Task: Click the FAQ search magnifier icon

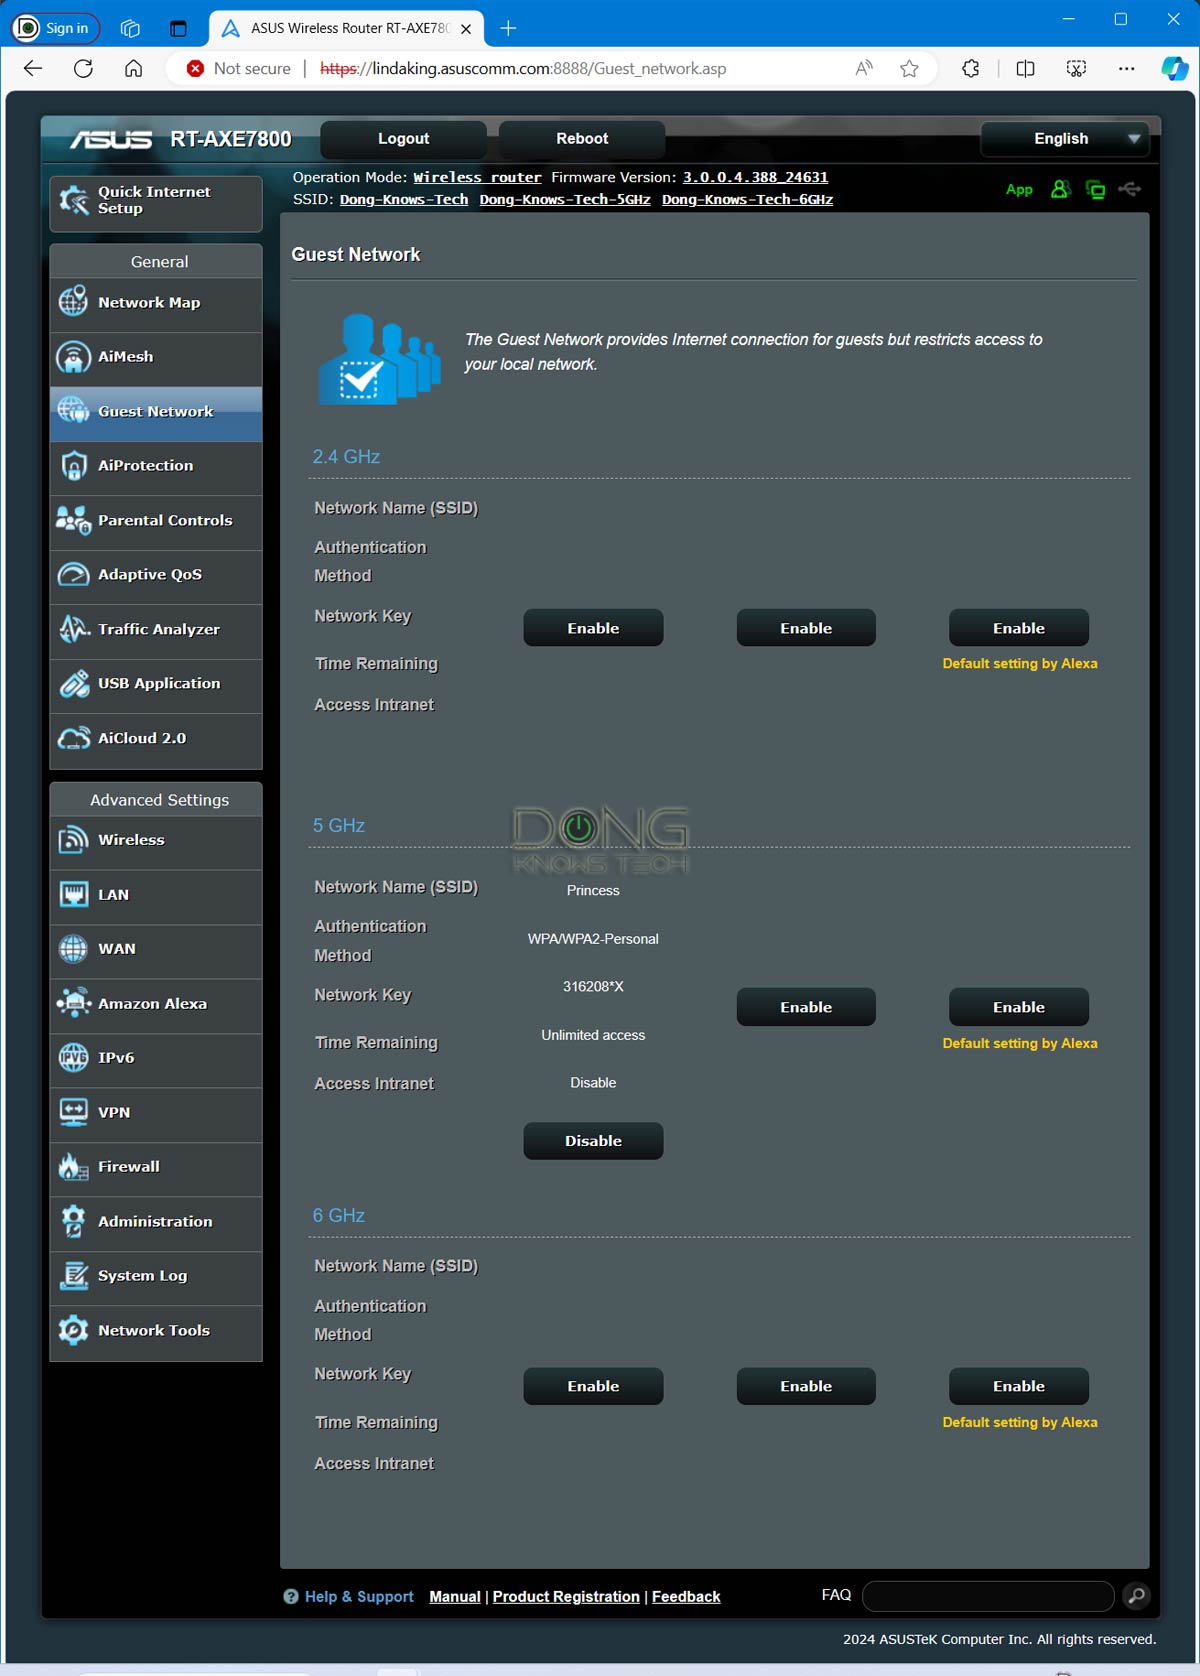Action: coord(1136,1596)
